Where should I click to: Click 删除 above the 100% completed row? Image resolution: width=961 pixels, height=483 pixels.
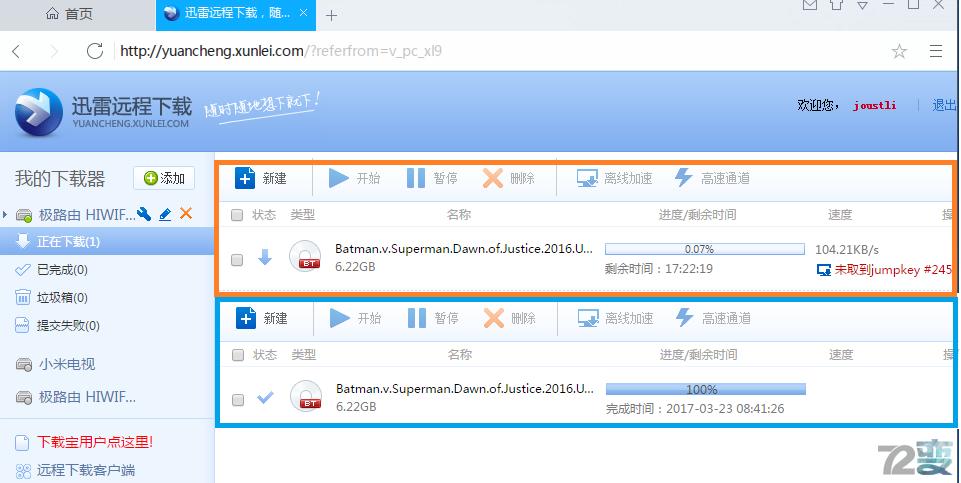coord(510,318)
